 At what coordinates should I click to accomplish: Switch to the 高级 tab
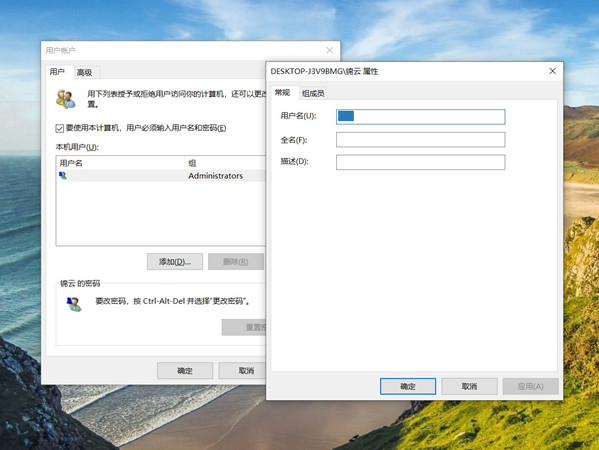(x=84, y=72)
